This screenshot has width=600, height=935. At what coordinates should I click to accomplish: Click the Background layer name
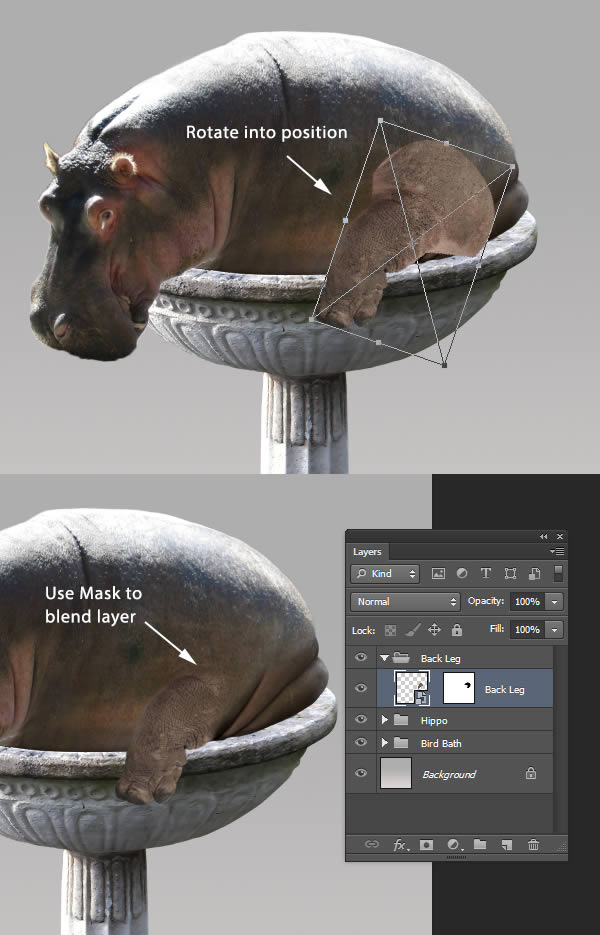coord(449,774)
